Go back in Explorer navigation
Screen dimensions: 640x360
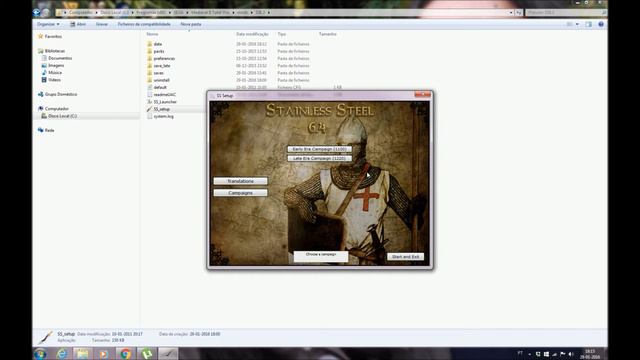click(x=37, y=13)
